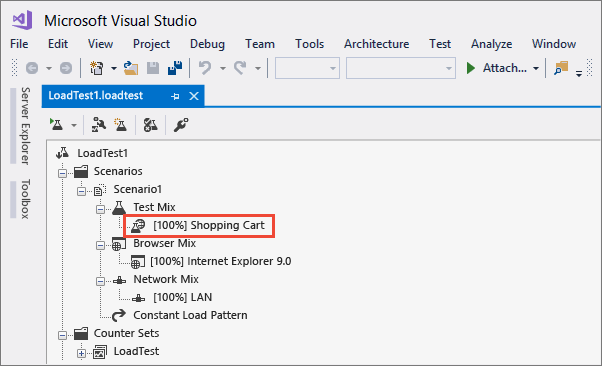Image resolution: width=602 pixels, height=366 pixels.
Task: Click the Navigate Forward toolbar arrow
Action: pyautogui.click(x=66, y=68)
